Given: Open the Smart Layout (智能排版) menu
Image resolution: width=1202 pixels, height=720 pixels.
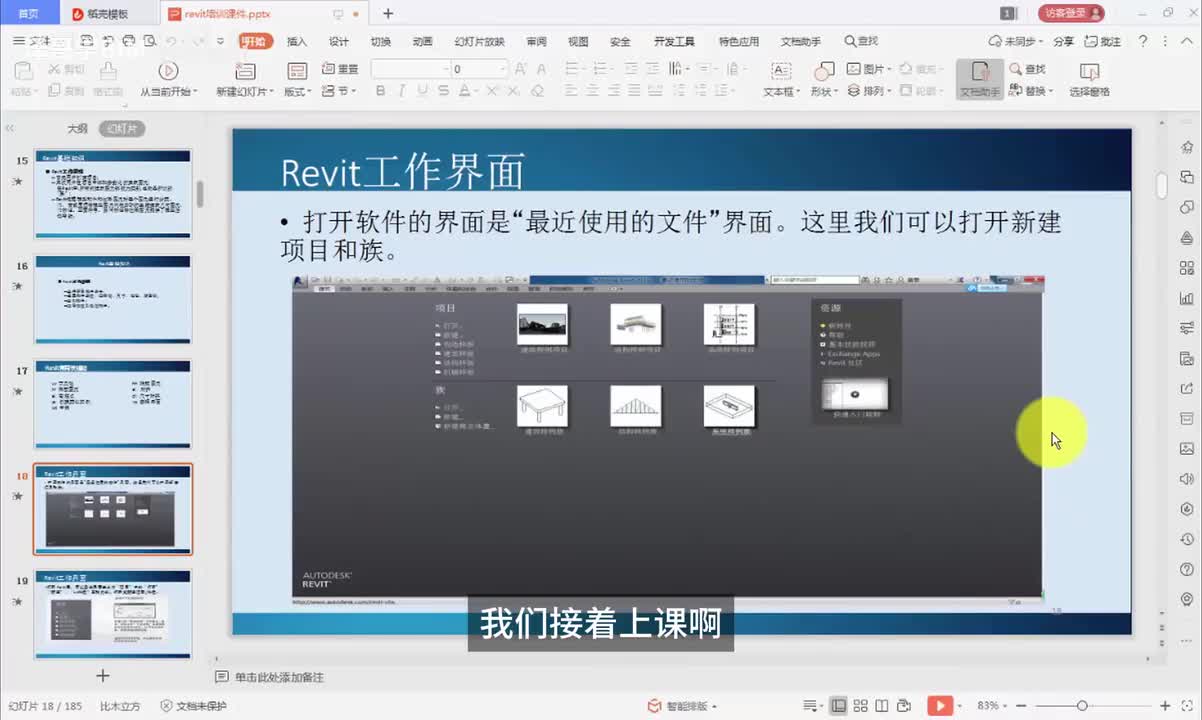Looking at the screenshot, I should (x=682, y=706).
